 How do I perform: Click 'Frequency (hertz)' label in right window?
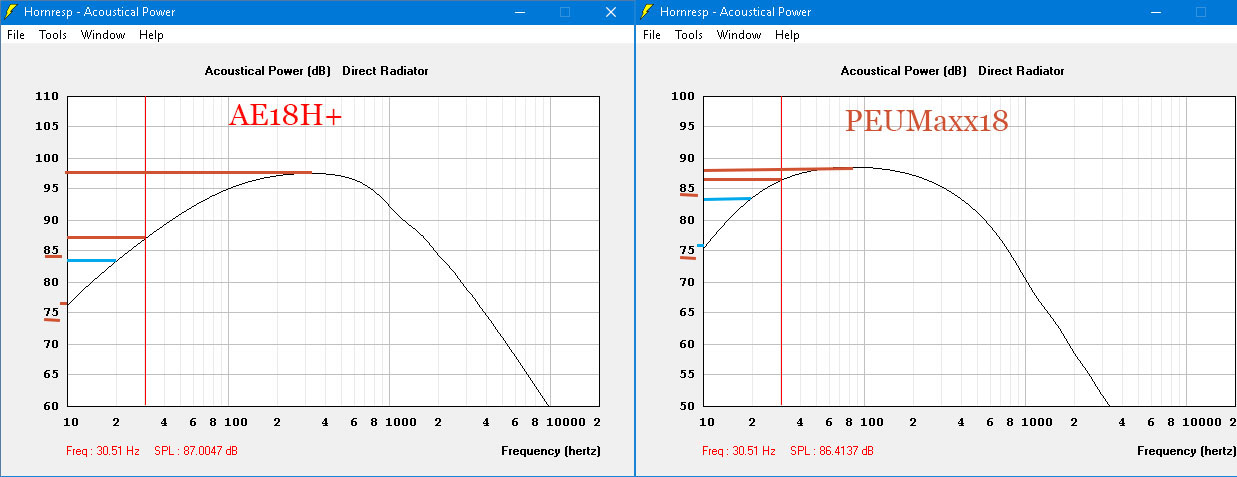1187,451
